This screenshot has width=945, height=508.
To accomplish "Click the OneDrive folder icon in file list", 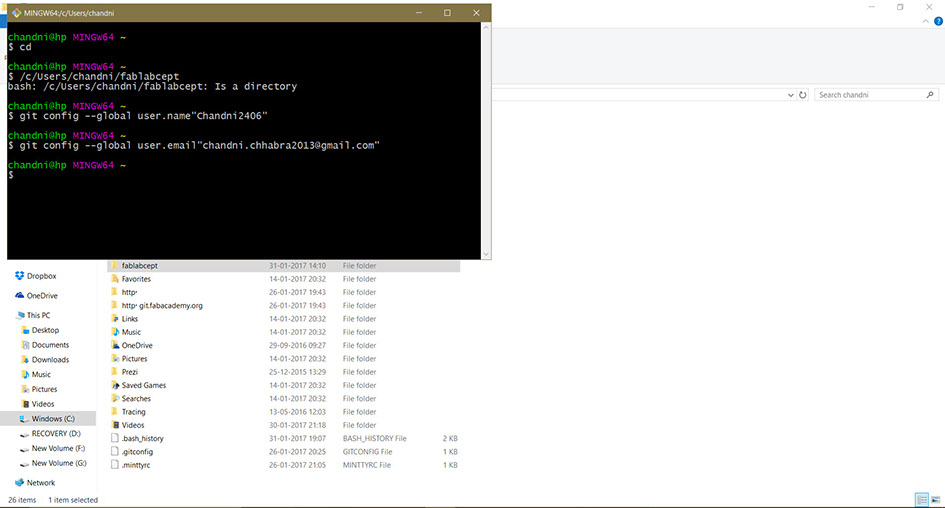I will (x=115, y=345).
